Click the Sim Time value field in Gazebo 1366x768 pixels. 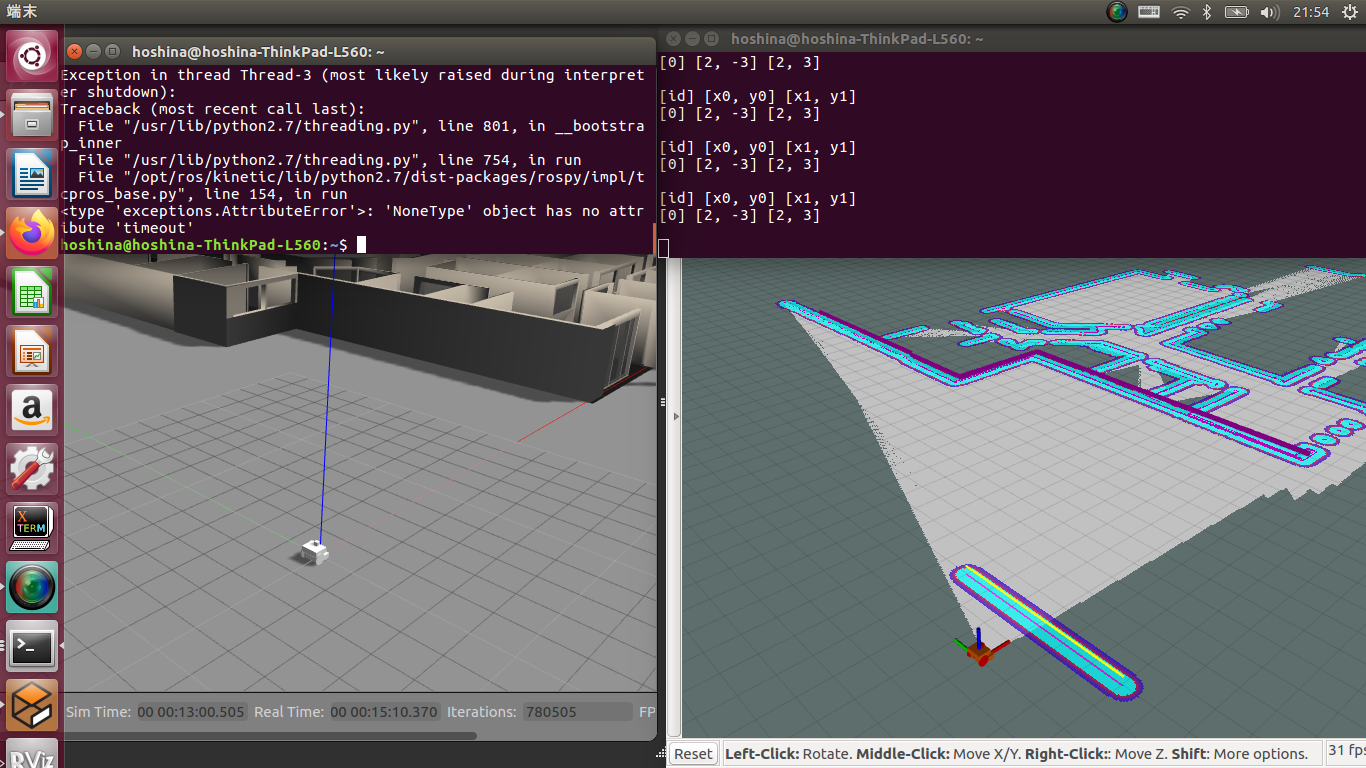pos(191,712)
